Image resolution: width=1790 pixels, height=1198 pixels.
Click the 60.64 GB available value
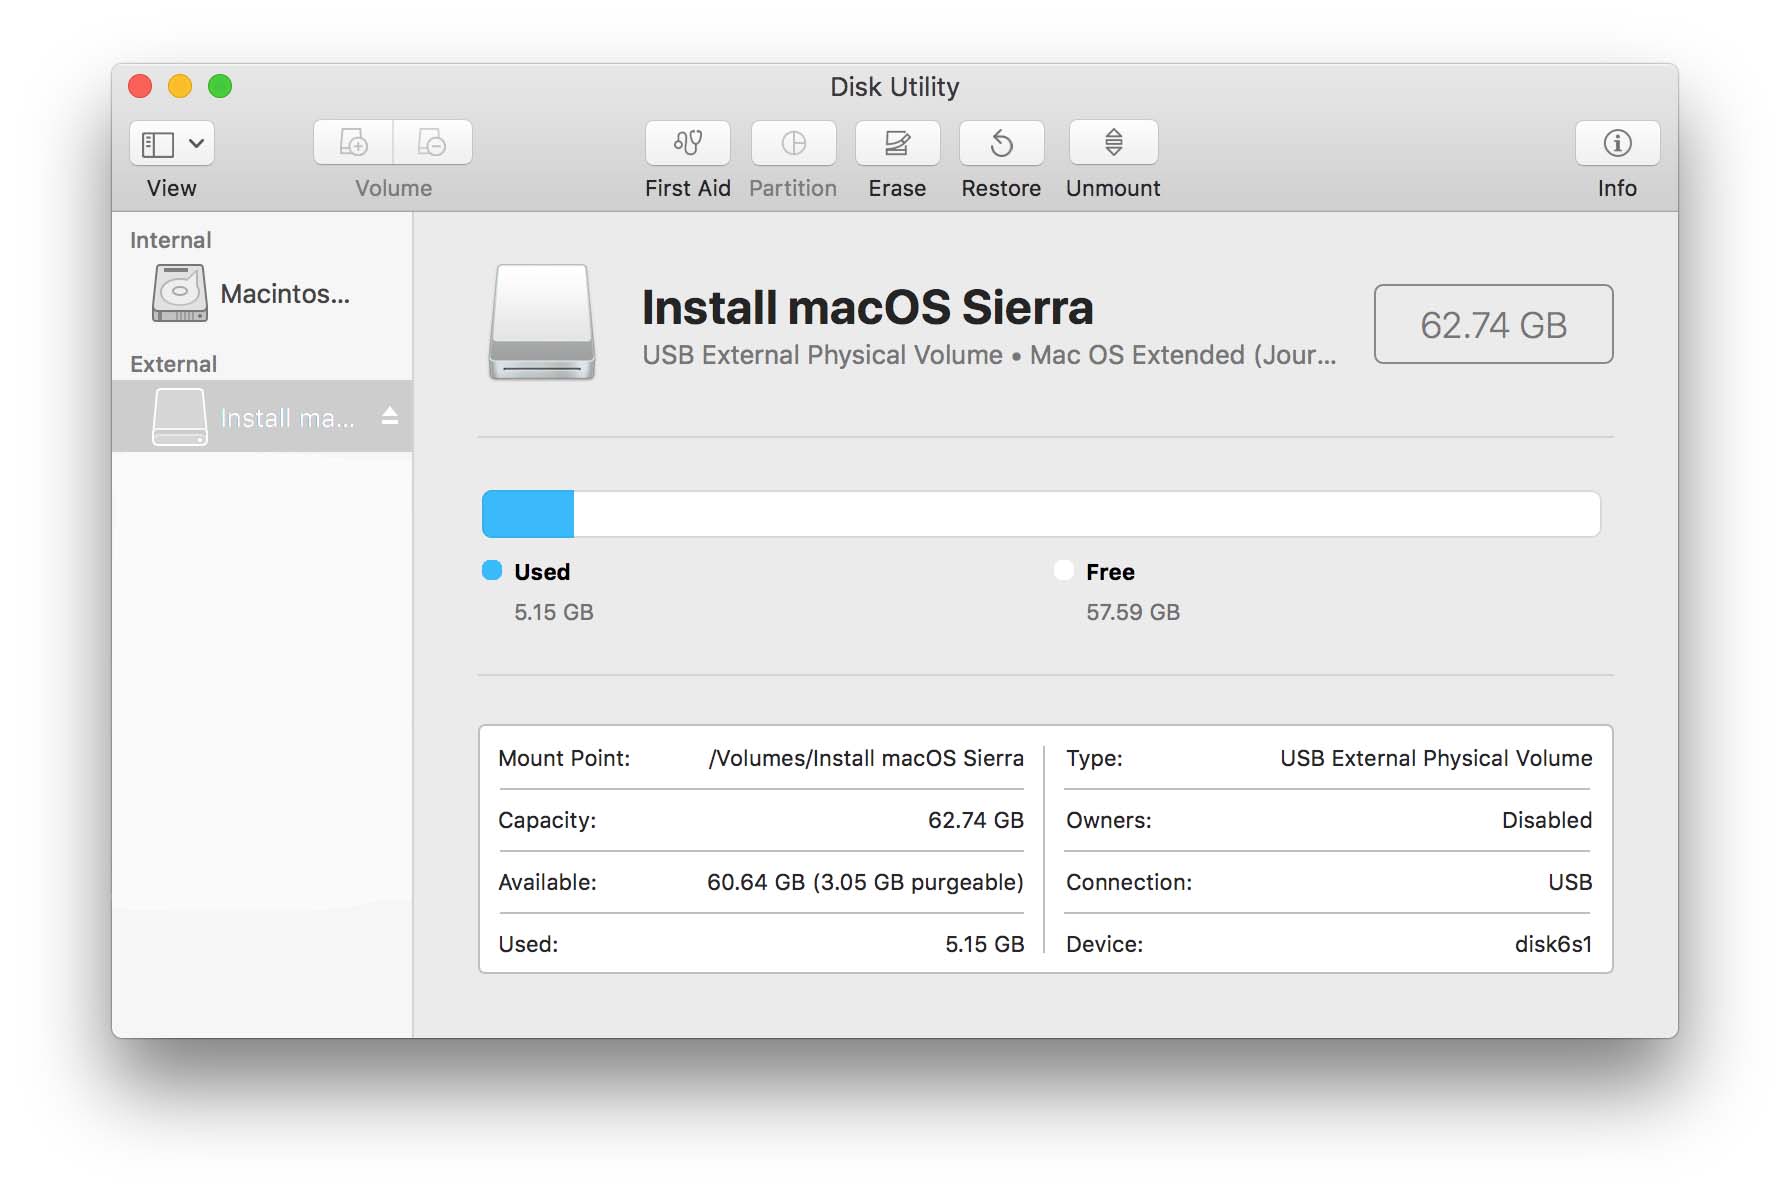(x=865, y=882)
